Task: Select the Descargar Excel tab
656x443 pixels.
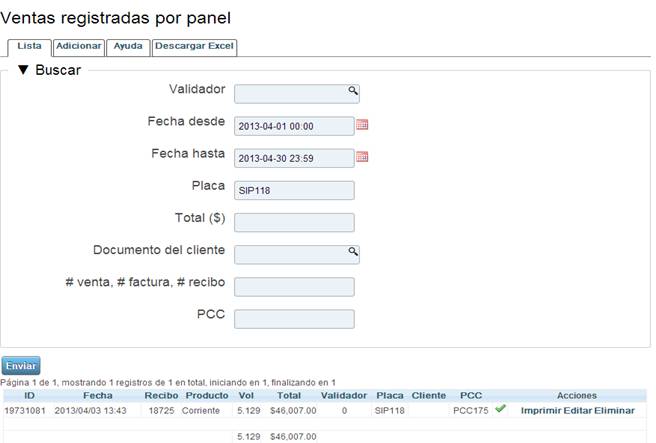Action: coord(194,46)
